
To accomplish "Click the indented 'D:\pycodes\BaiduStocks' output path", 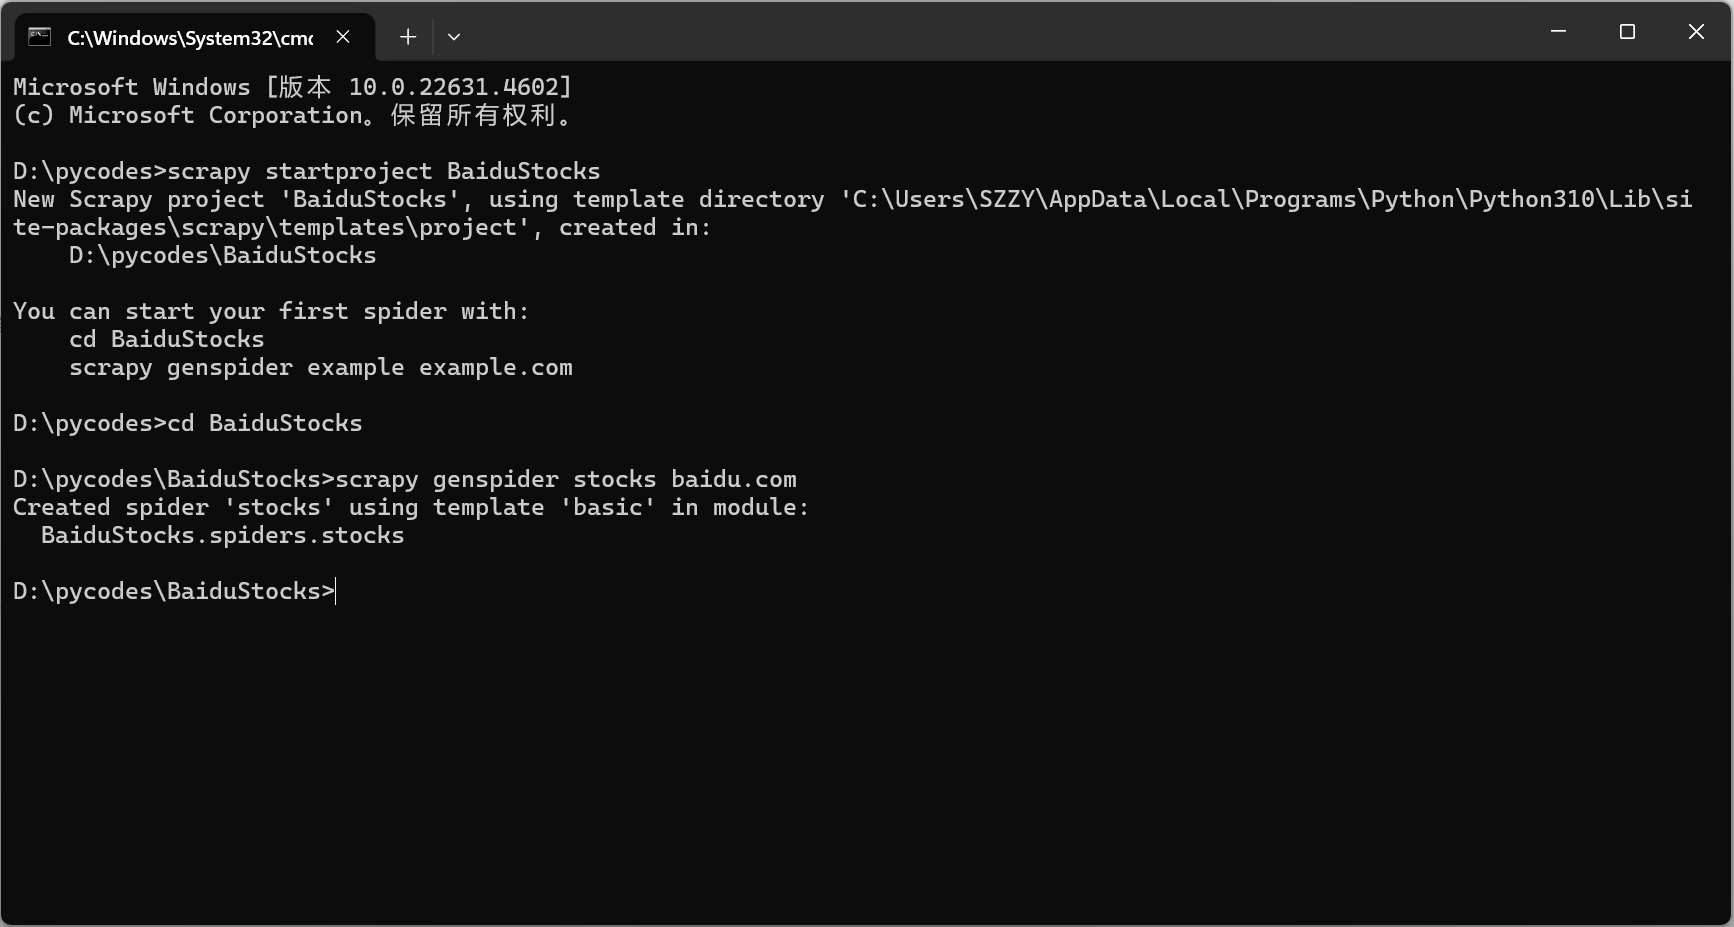I will 222,256.
